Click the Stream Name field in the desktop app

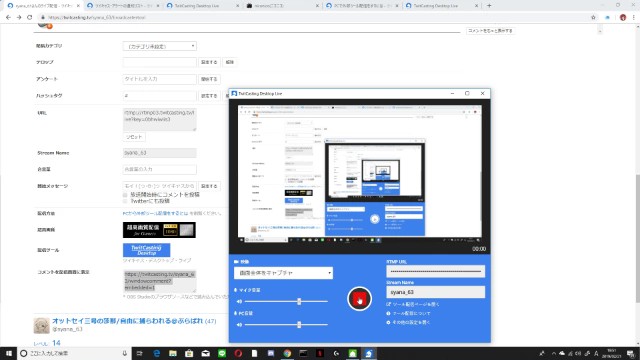[436, 292]
